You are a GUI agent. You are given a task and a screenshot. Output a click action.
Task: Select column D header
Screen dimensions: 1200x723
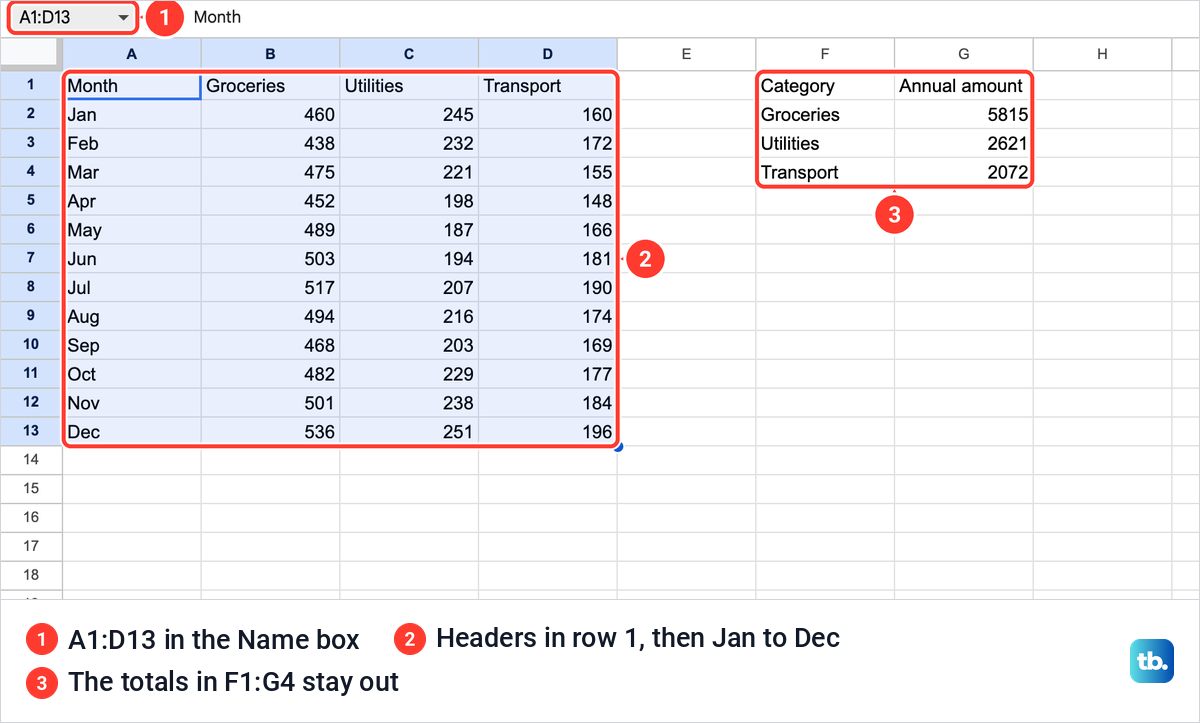(x=548, y=54)
